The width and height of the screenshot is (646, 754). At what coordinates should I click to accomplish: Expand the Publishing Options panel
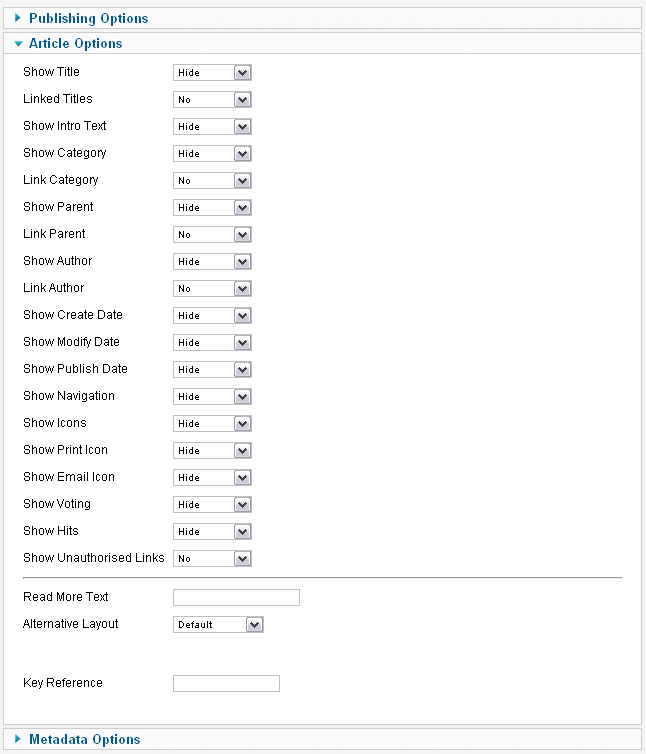tap(89, 18)
